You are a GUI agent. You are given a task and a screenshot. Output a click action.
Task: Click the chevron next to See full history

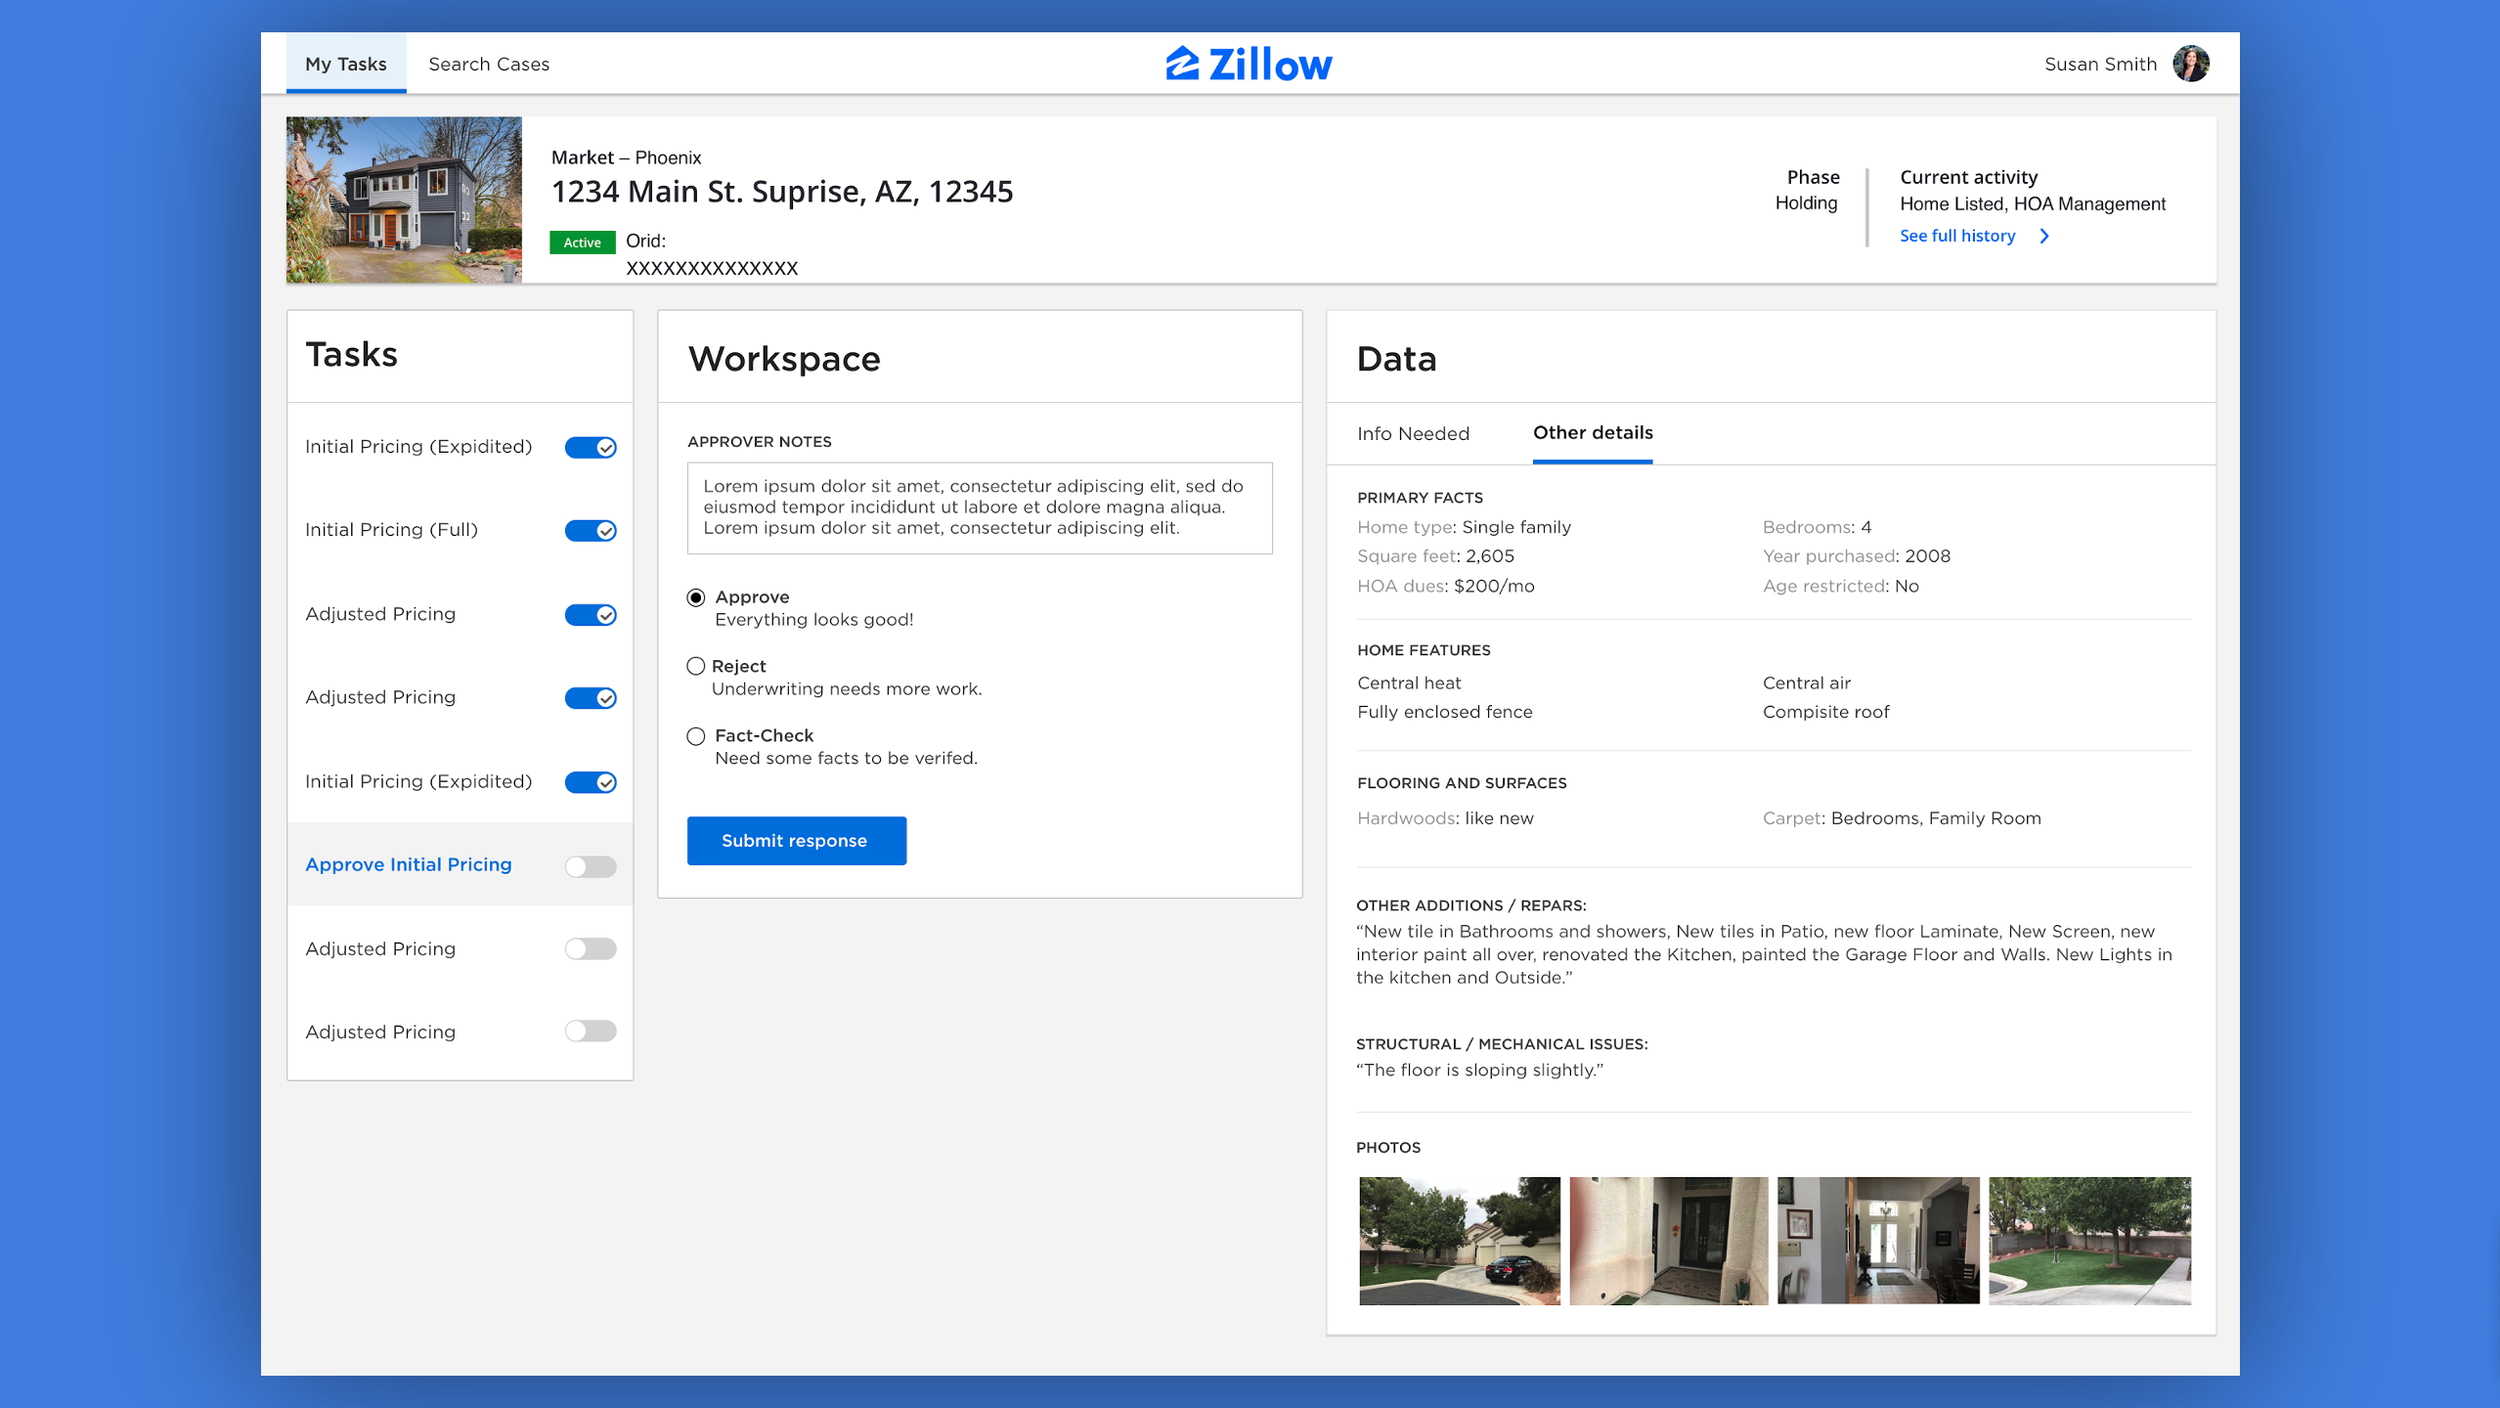click(2044, 236)
